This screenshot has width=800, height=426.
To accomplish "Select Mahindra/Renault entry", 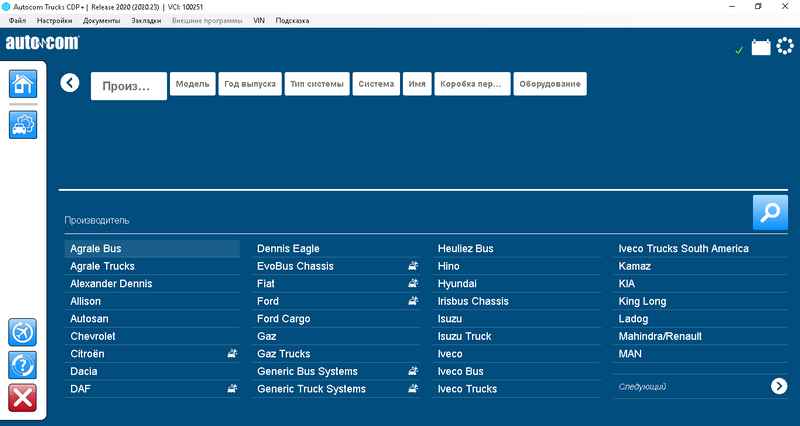I will point(701,336).
